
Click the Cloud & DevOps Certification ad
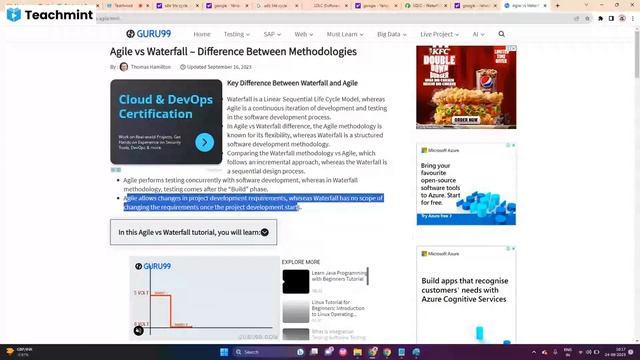166,122
